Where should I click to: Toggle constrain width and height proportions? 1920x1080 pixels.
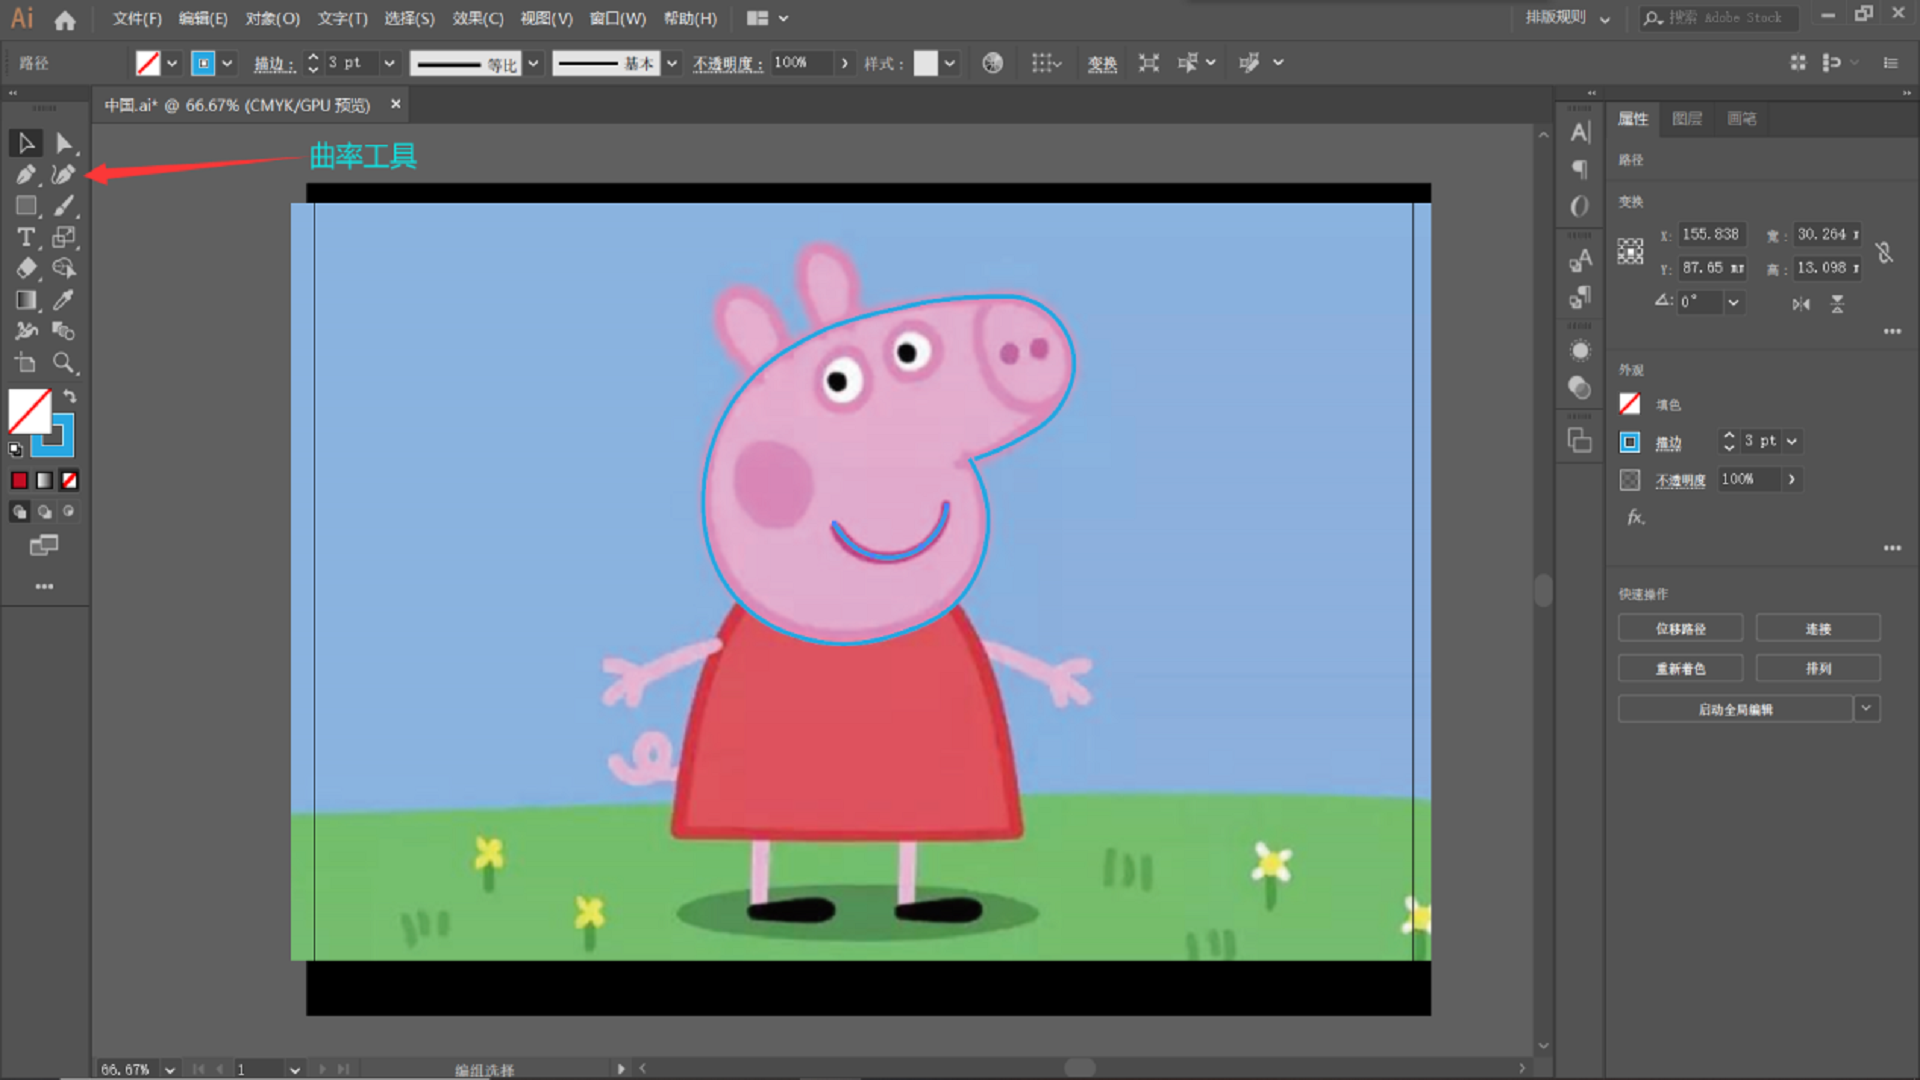coord(1884,252)
